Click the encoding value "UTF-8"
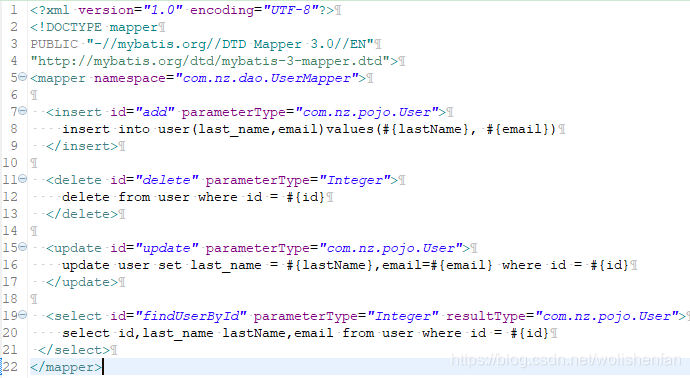The height and width of the screenshot is (378, 690). click(291, 10)
